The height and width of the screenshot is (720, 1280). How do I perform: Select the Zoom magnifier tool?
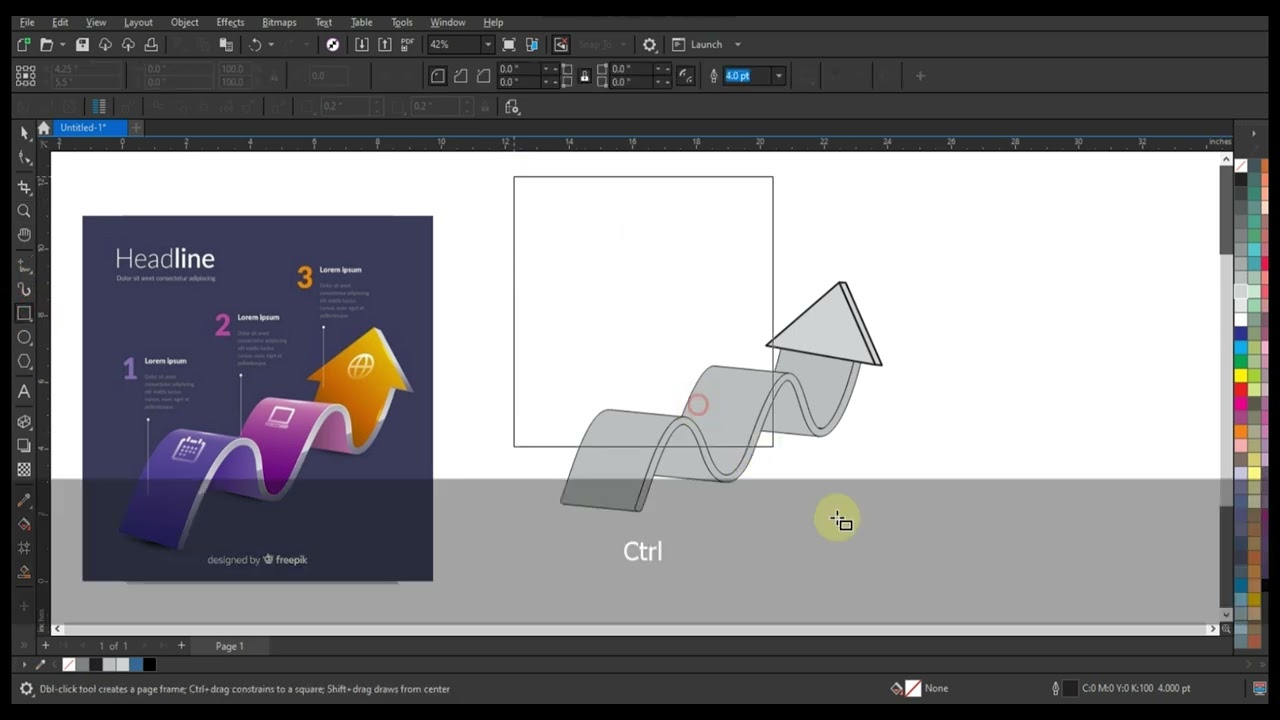[x=24, y=210]
